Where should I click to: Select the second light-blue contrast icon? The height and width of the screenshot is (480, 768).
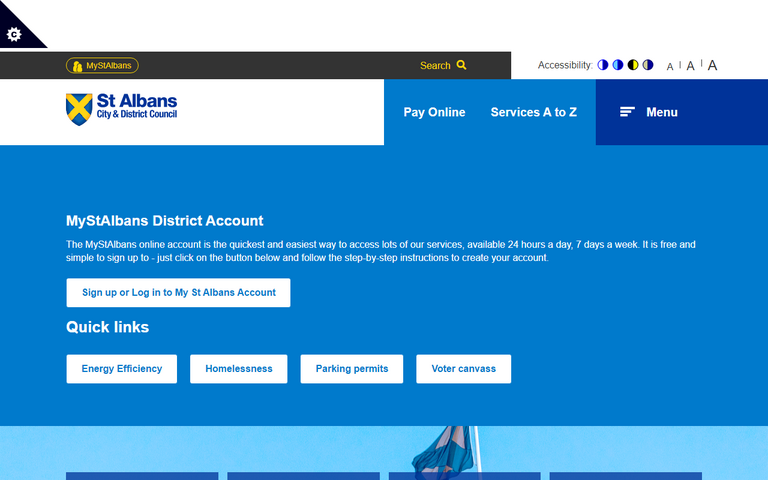click(617, 65)
